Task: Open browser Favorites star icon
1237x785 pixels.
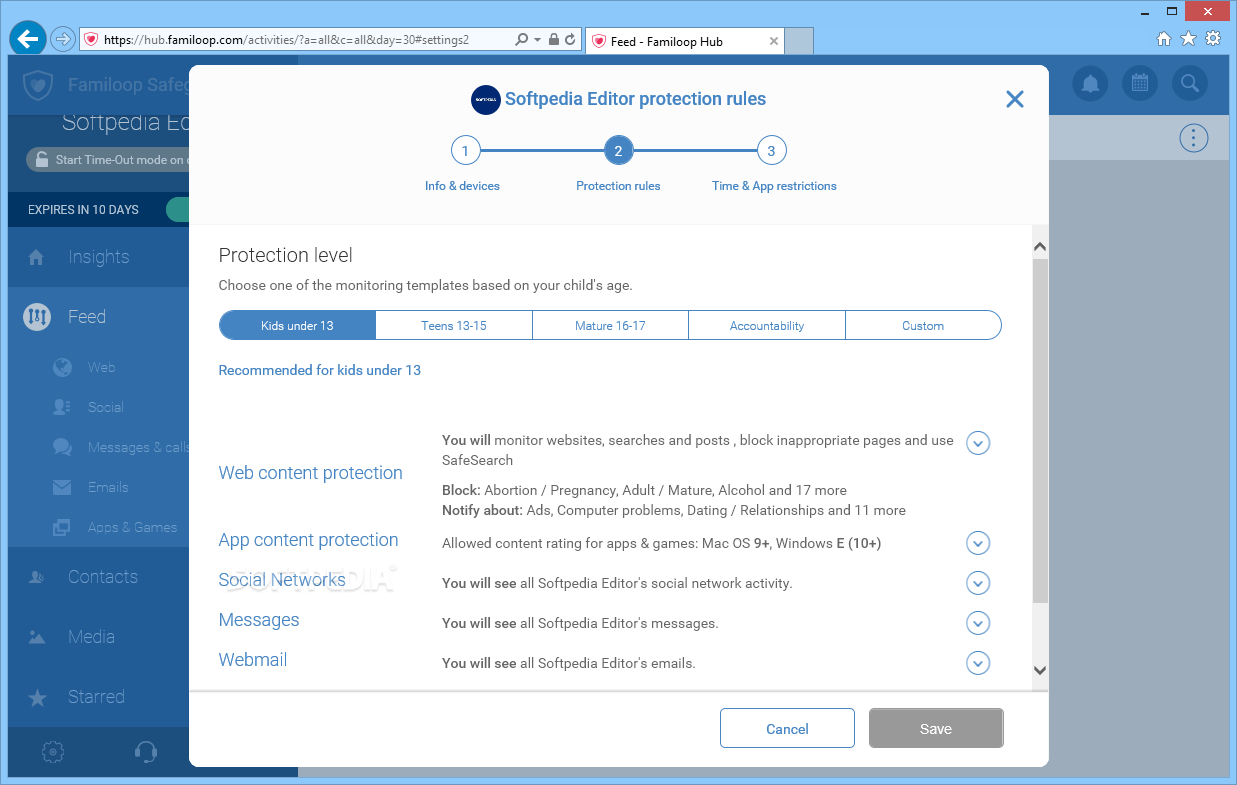Action: (x=1188, y=39)
